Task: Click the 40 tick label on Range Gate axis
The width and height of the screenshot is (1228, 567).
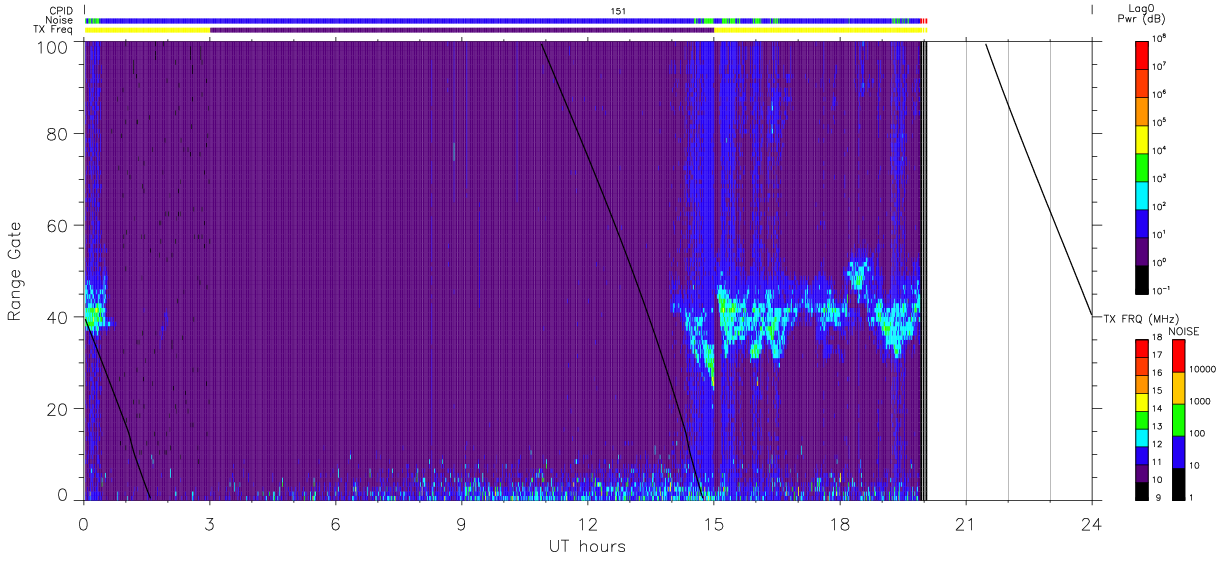Action: click(58, 317)
